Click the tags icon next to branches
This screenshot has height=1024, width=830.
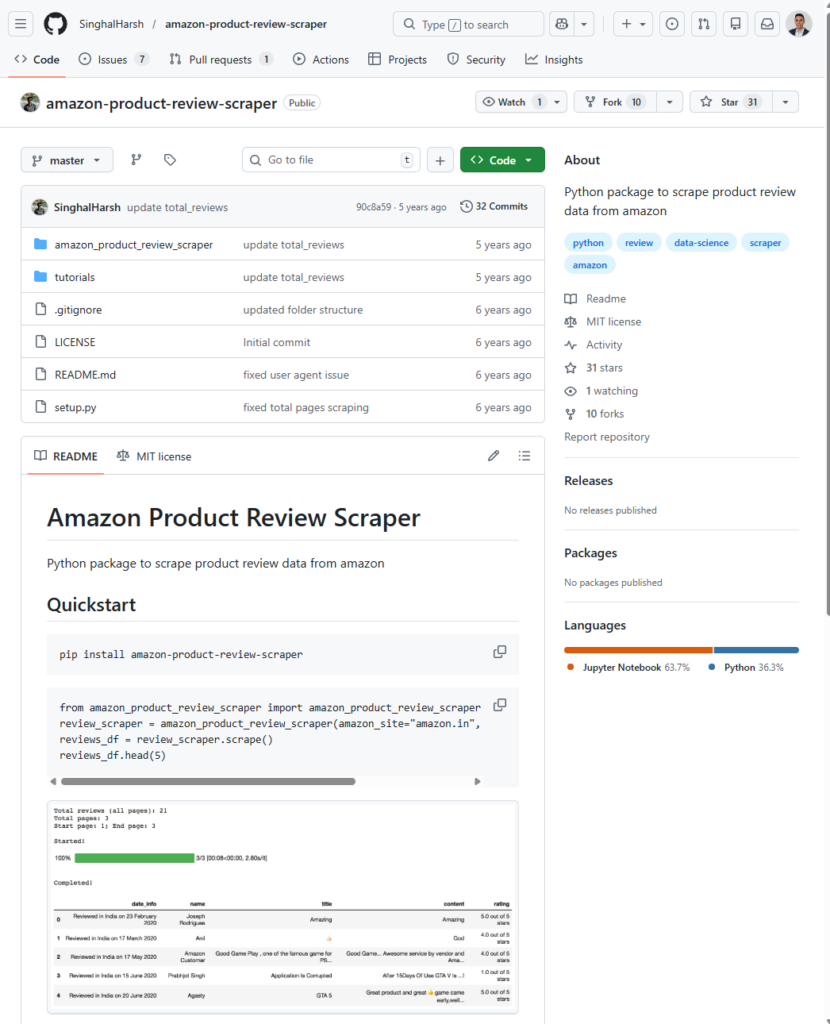click(168, 159)
